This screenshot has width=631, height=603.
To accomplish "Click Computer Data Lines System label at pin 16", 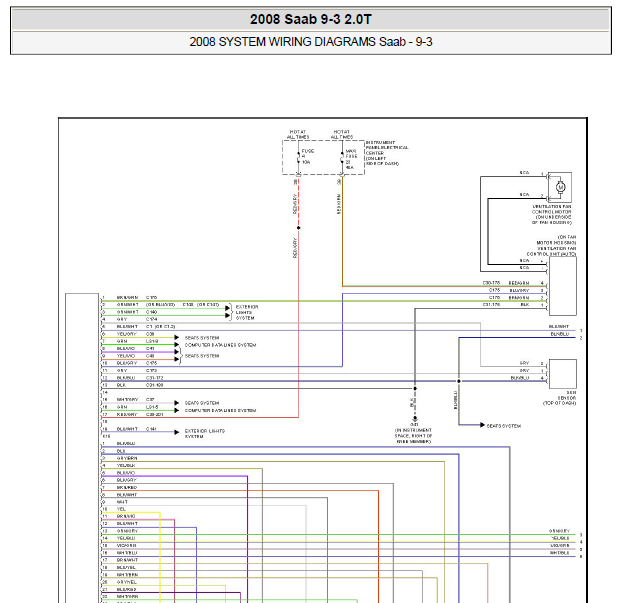I will pyautogui.click(x=220, y=411).
